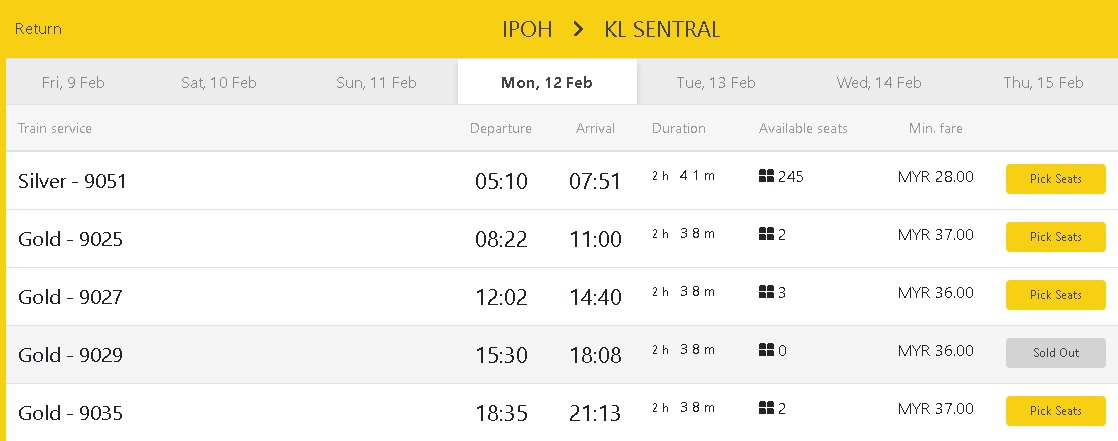Click the Return link

tap(38, 29)
